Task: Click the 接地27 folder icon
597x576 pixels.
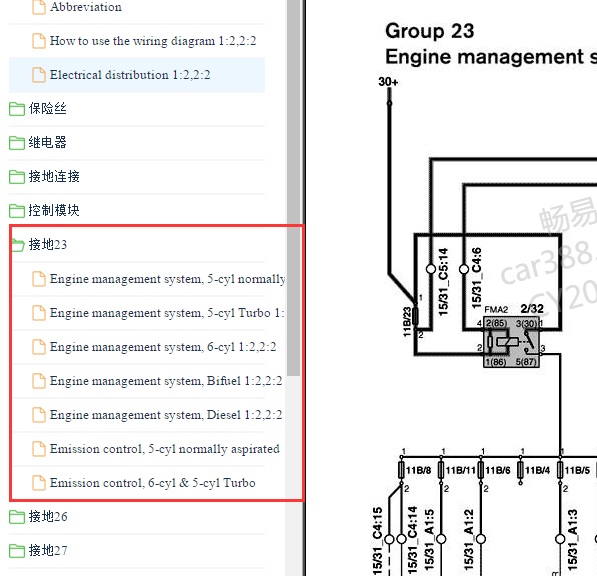Action: coord(17,550)
